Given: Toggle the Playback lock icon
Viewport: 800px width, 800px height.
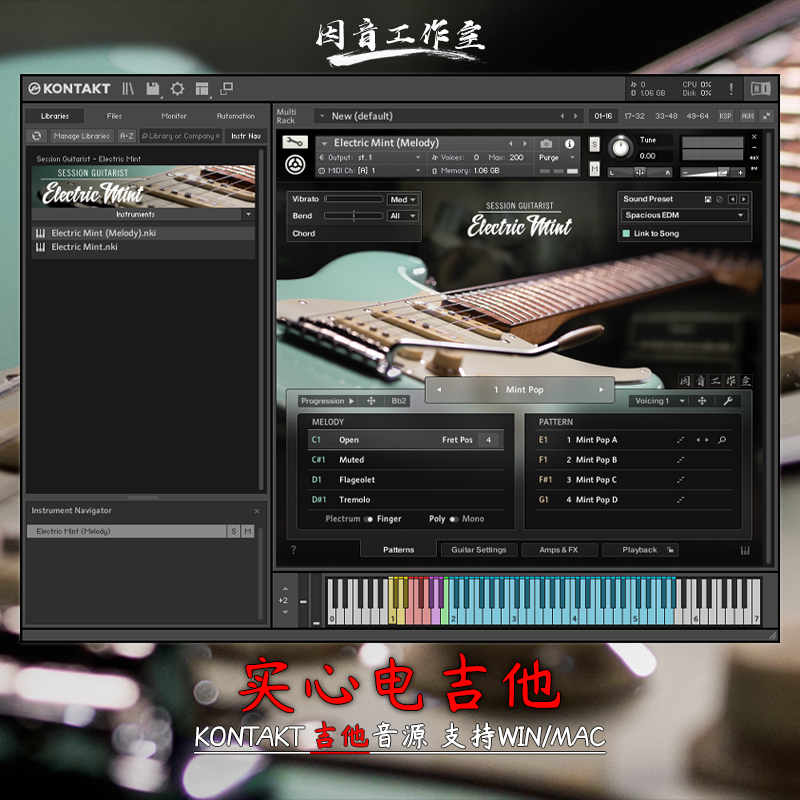Looking at the screenshot, I should [x=670, y=550].
